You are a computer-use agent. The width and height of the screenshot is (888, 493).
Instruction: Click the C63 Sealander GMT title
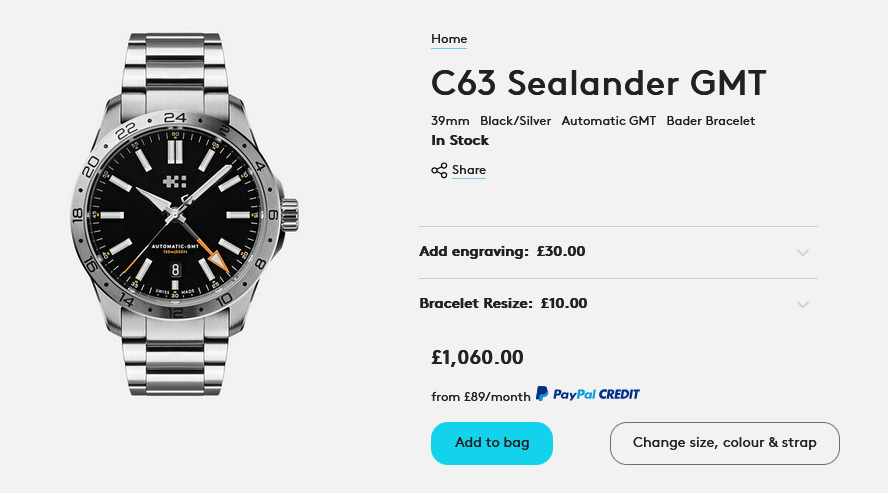click(x=598, y=82)
